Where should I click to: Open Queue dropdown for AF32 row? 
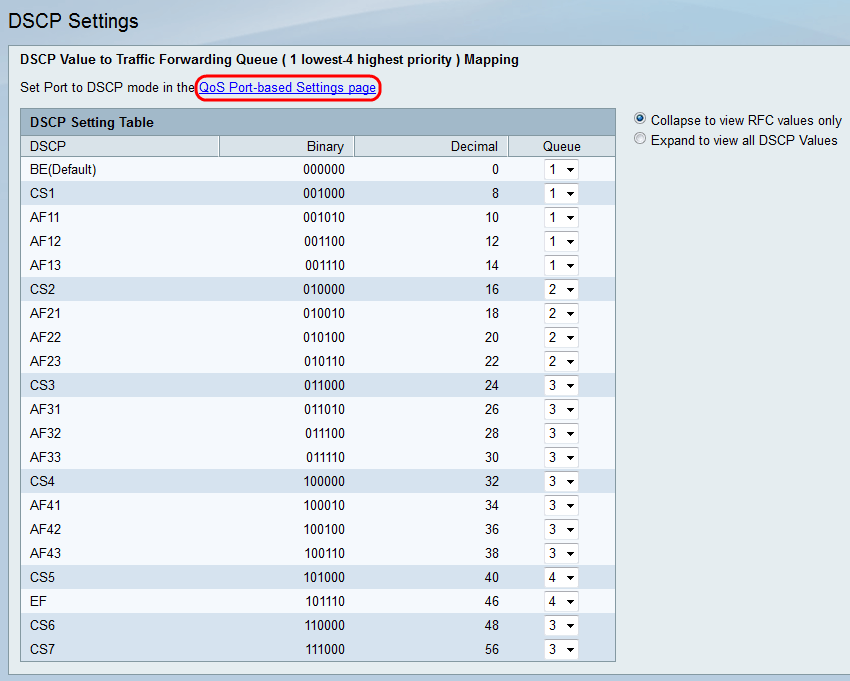[x=561, y=433]
